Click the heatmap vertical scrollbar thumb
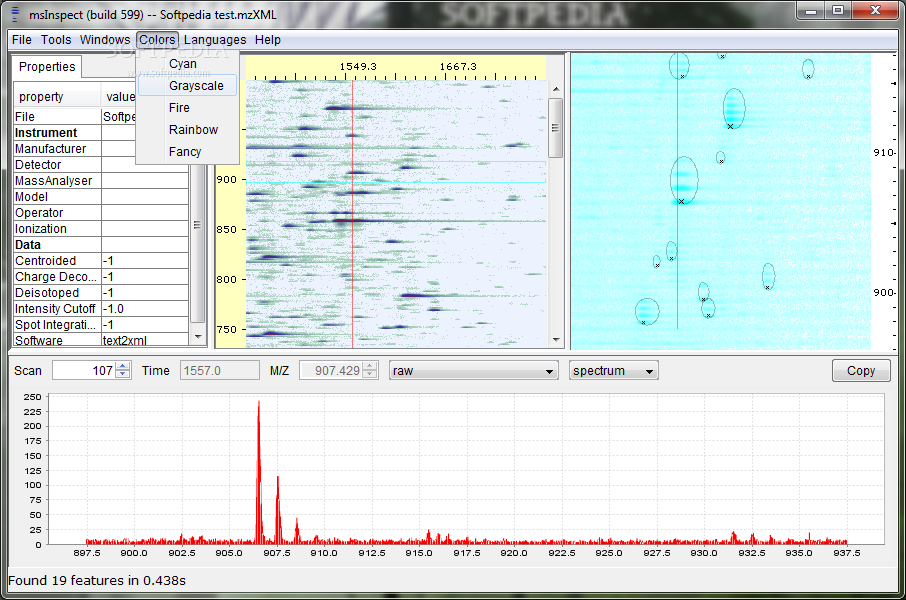Screen dimensions: 906x600 (x=556, y=128)
